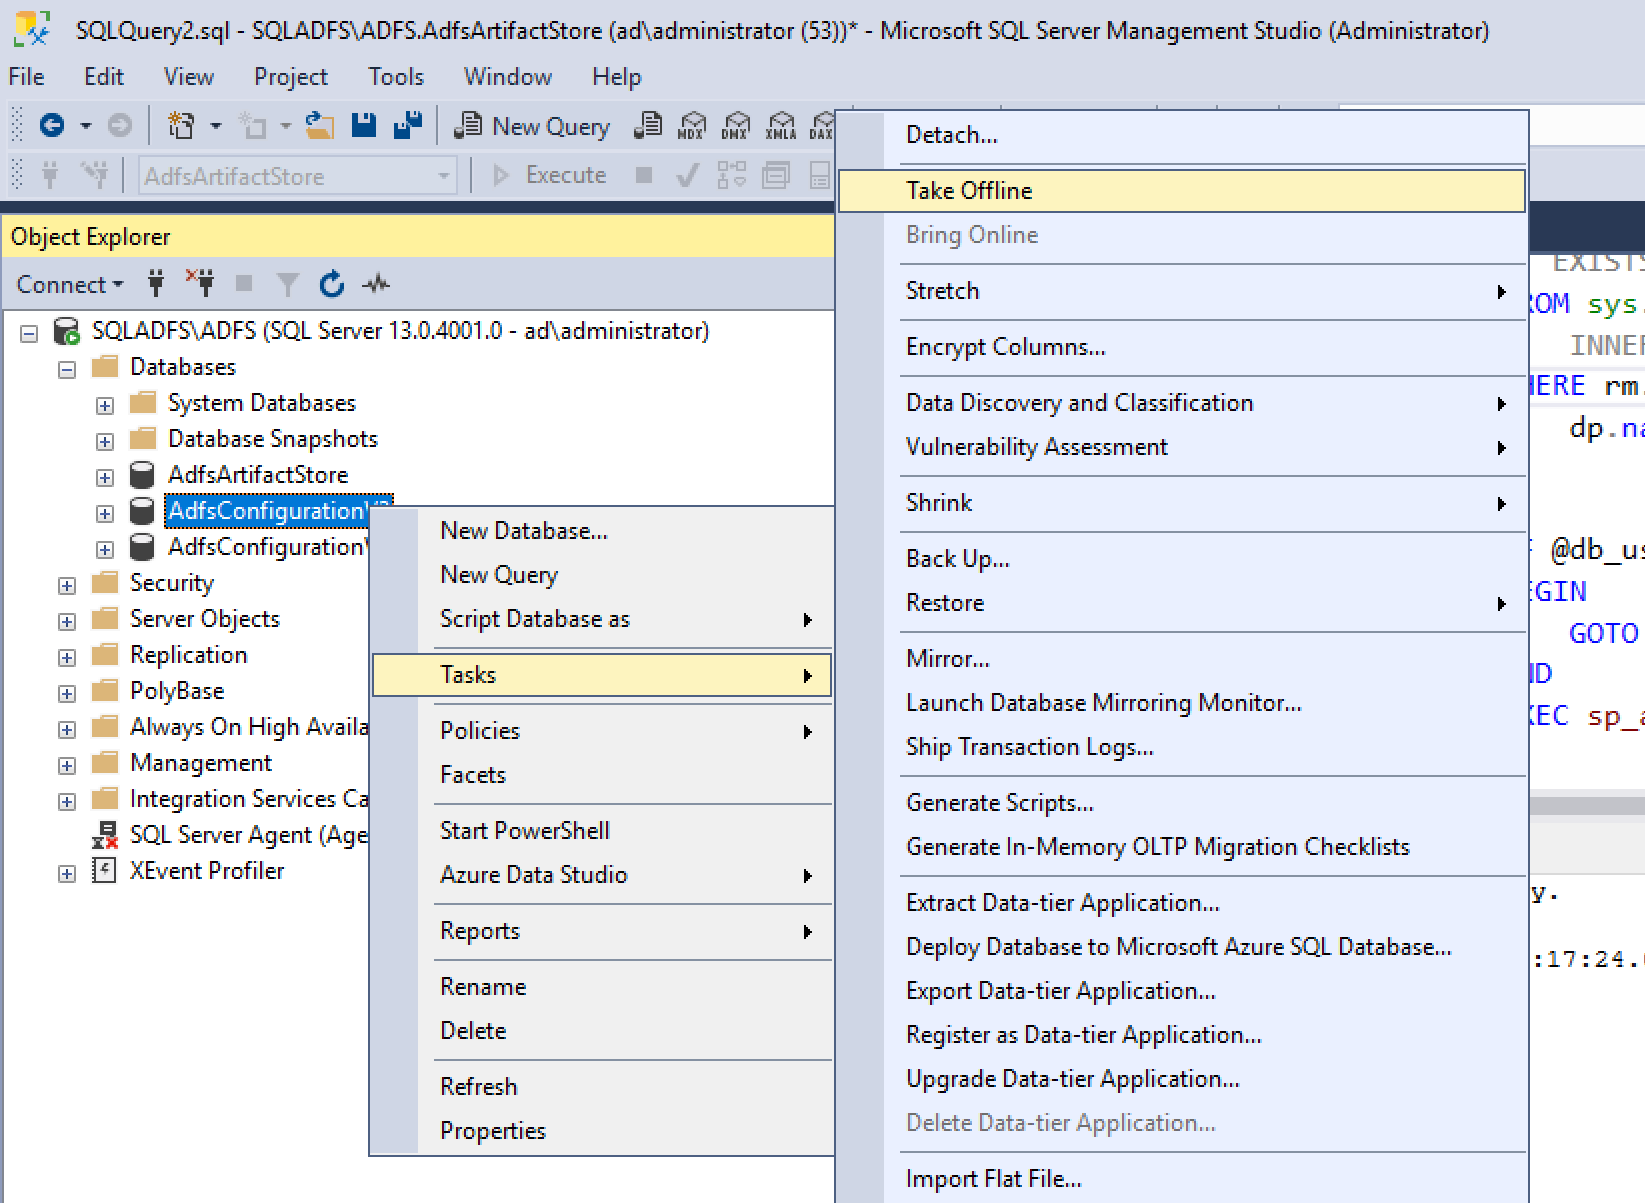
Task: Open the Connect dropdown in Object Explorer
Action: [70, 284]
